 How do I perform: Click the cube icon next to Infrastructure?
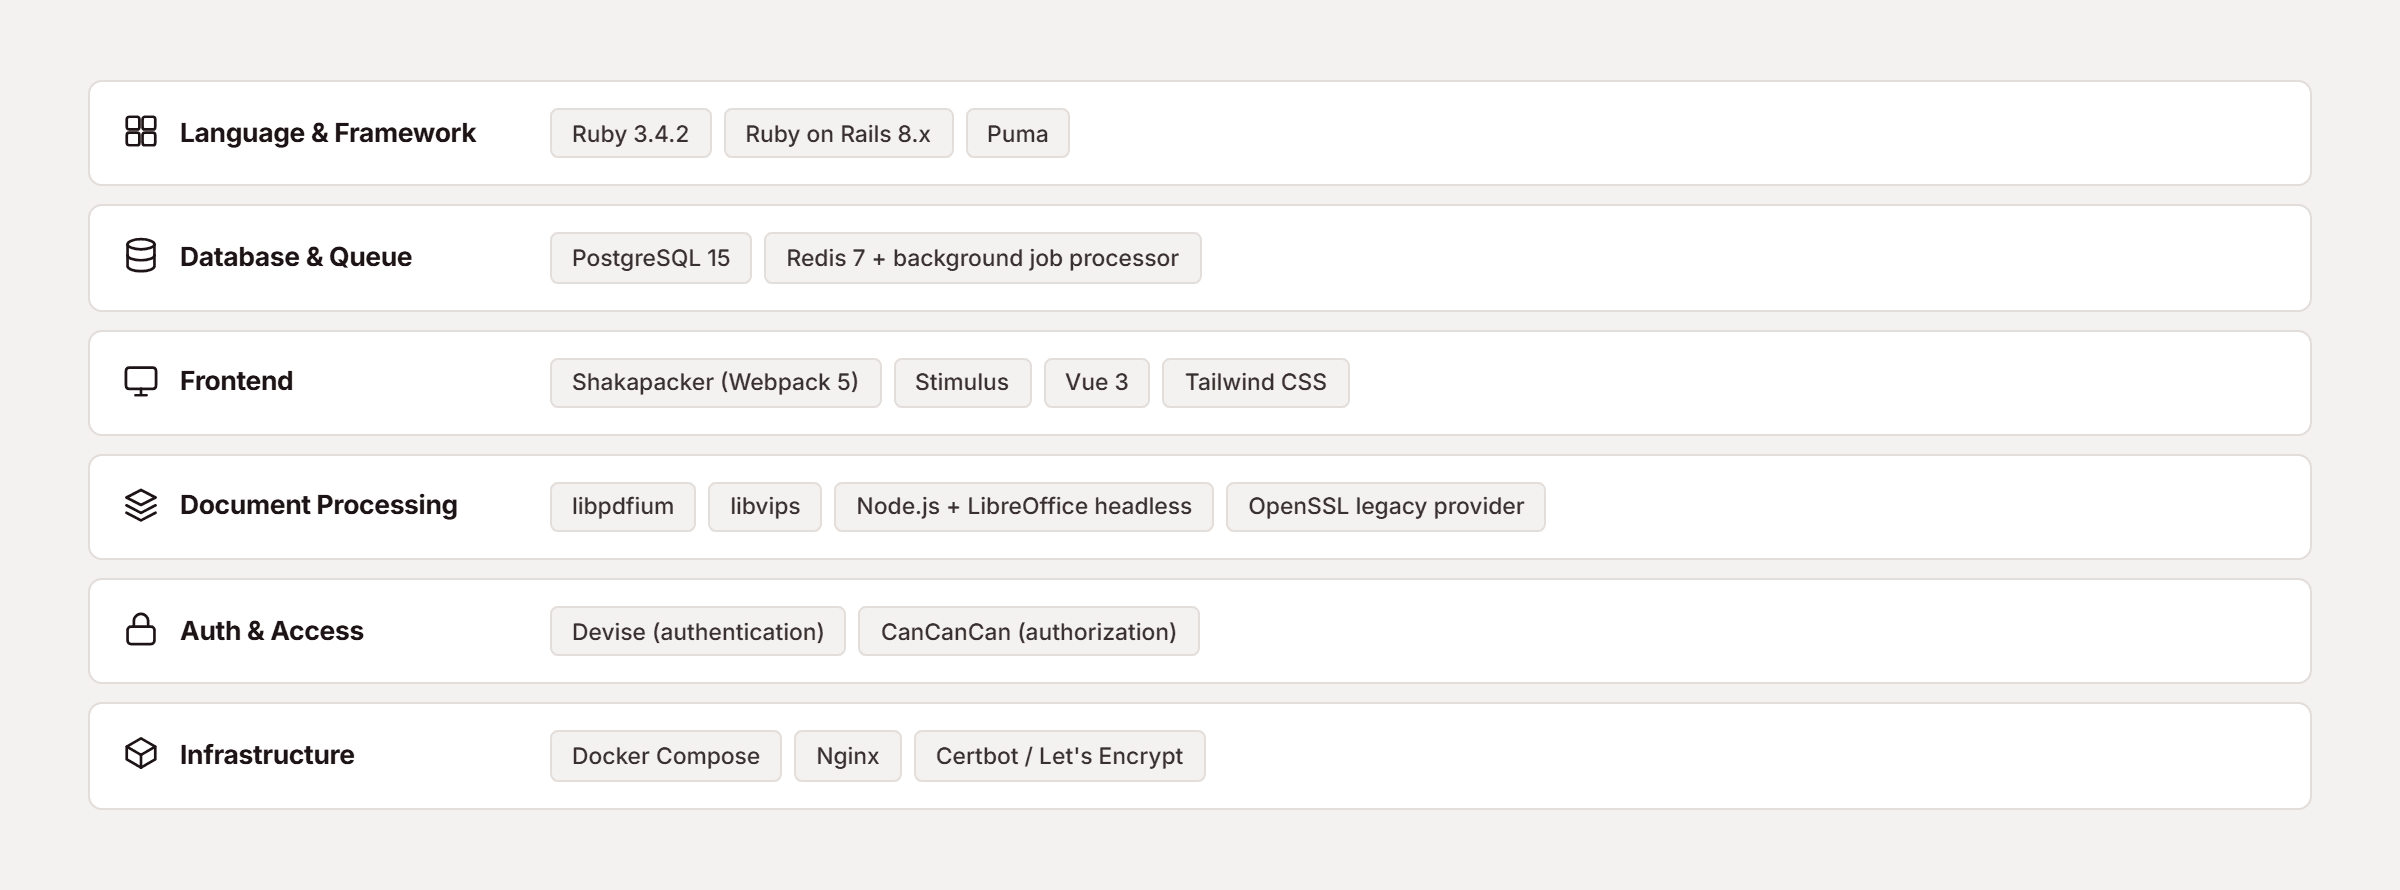pos(141,754)
